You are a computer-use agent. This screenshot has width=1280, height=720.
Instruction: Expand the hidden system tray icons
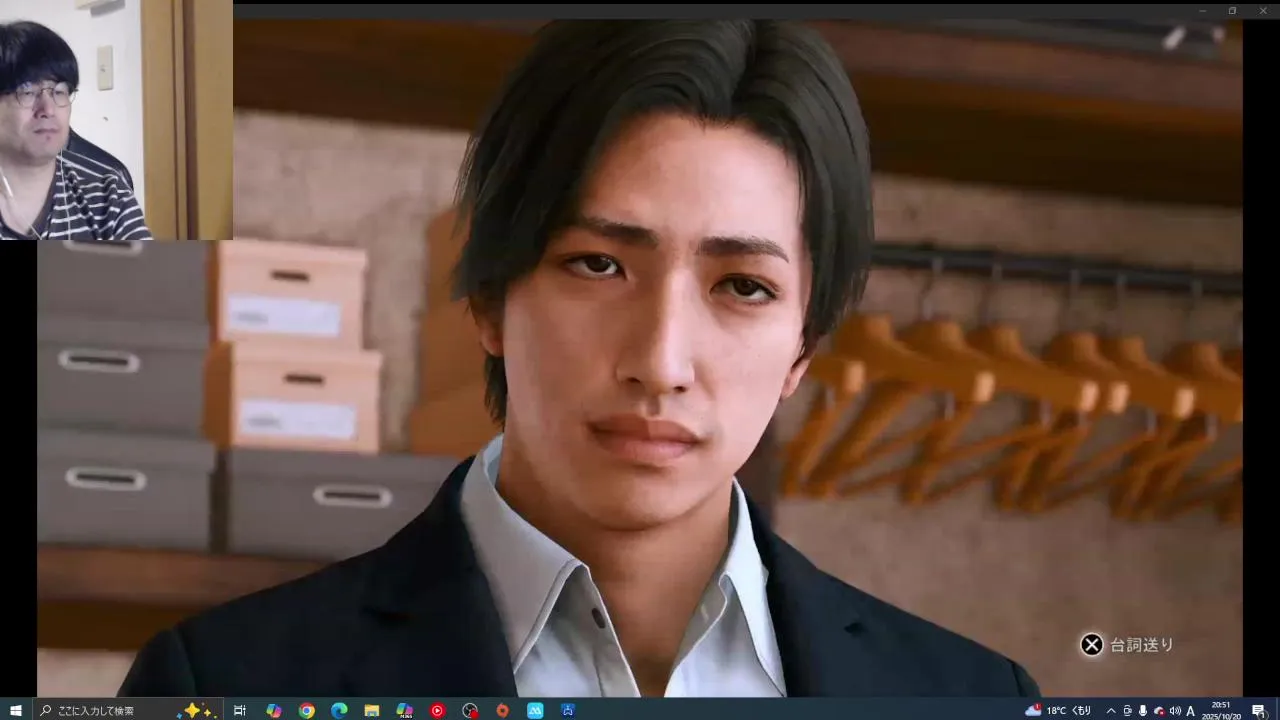[1110, 710]
